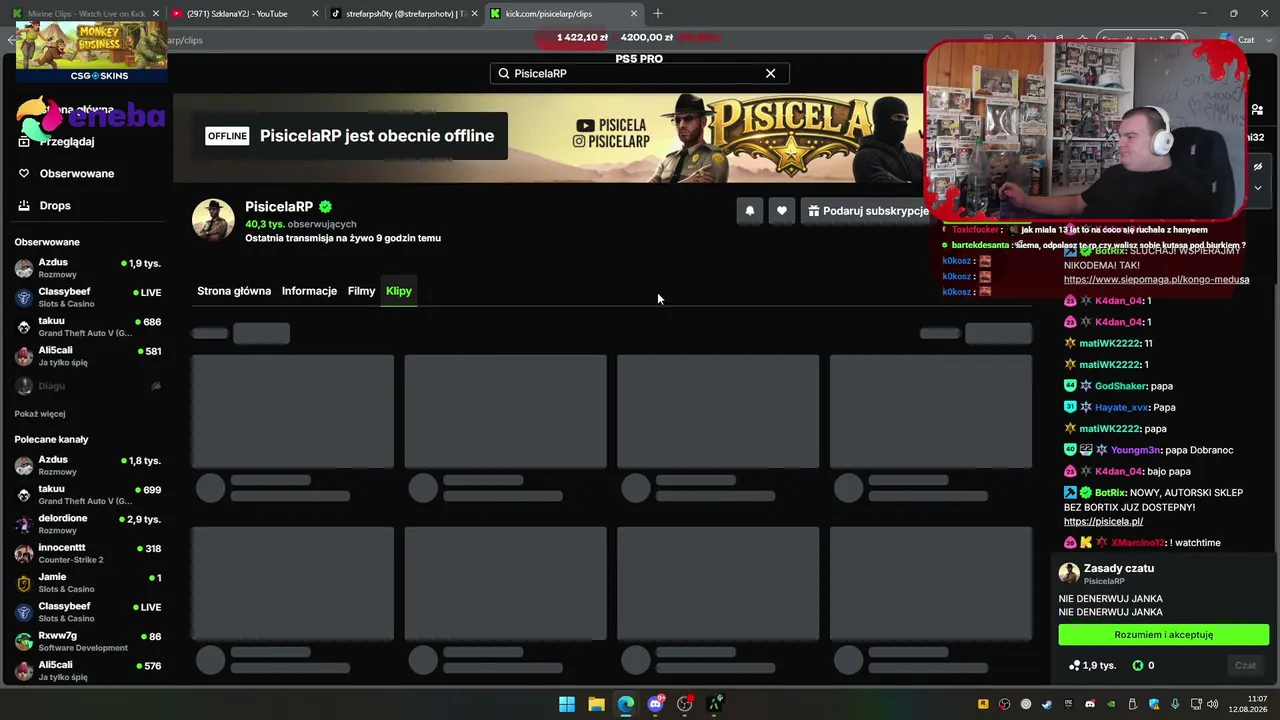Click the Steam icon in system tray
The image size is (1280, 720).
coord(1047,704)
